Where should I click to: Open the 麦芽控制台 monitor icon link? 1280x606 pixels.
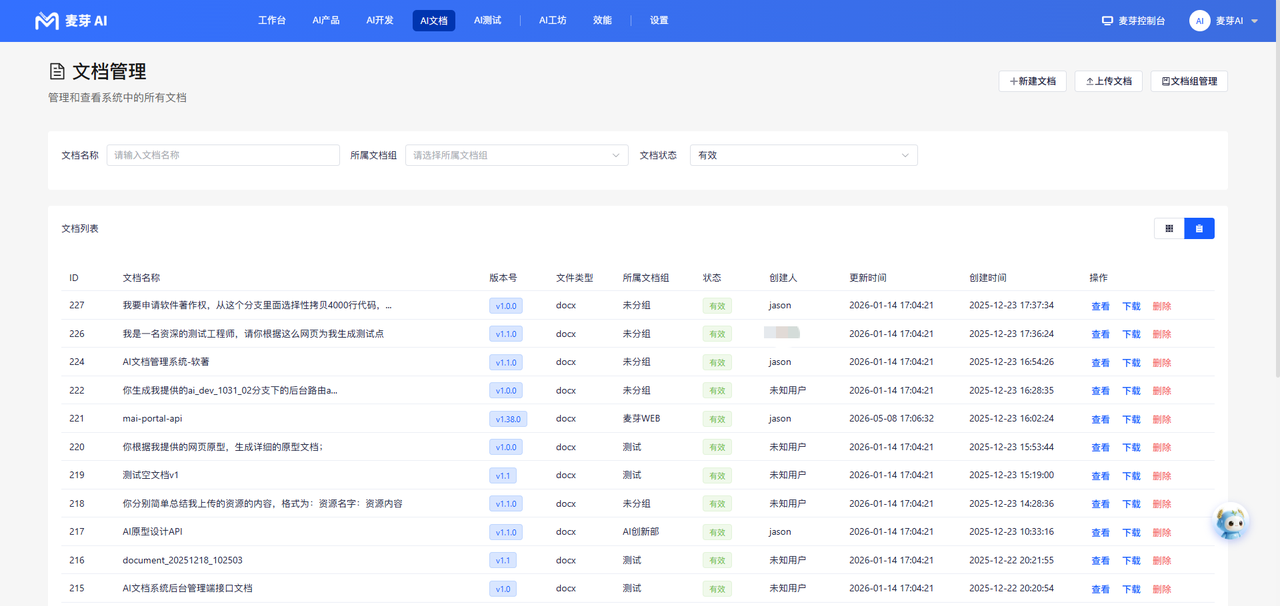(1107, 21)
